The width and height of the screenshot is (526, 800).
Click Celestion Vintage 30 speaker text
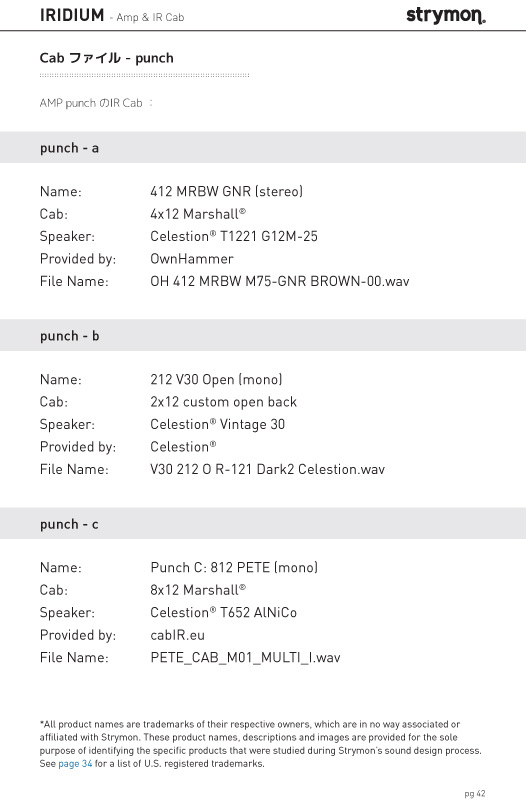click(x=217, y=424)
